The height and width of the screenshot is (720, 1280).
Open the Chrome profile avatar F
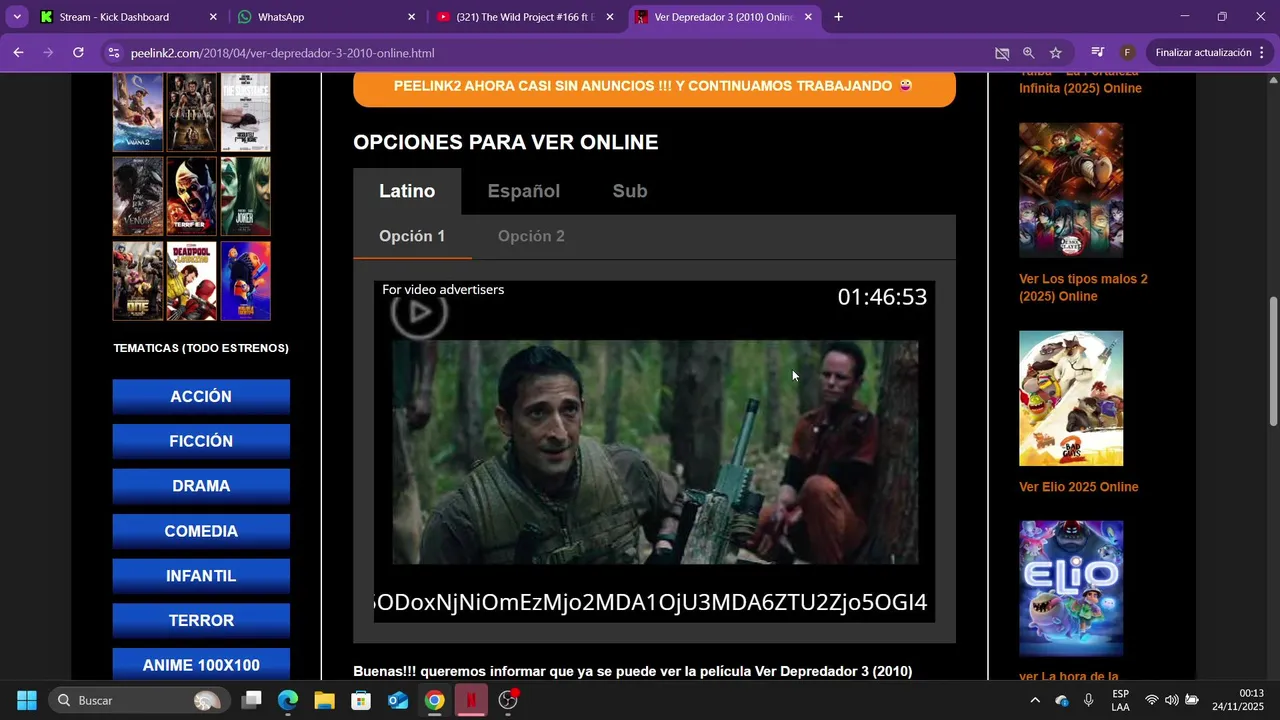pos(1127,53)
